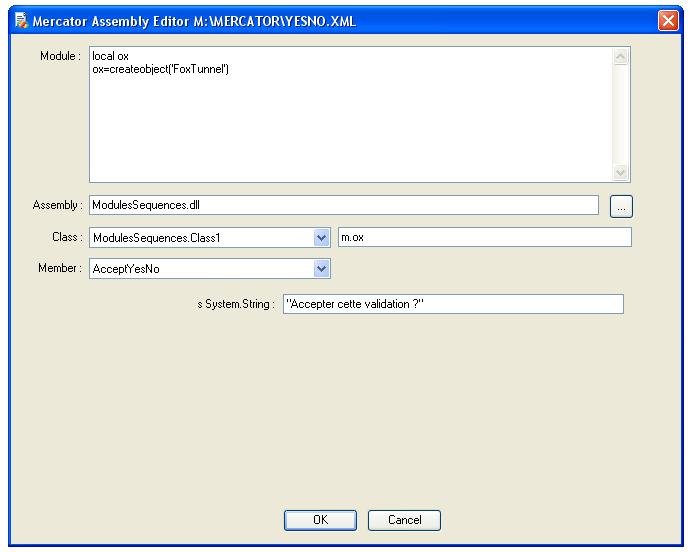
Task: Click the Module scrollbar down arrow
Action: (620, 172)
